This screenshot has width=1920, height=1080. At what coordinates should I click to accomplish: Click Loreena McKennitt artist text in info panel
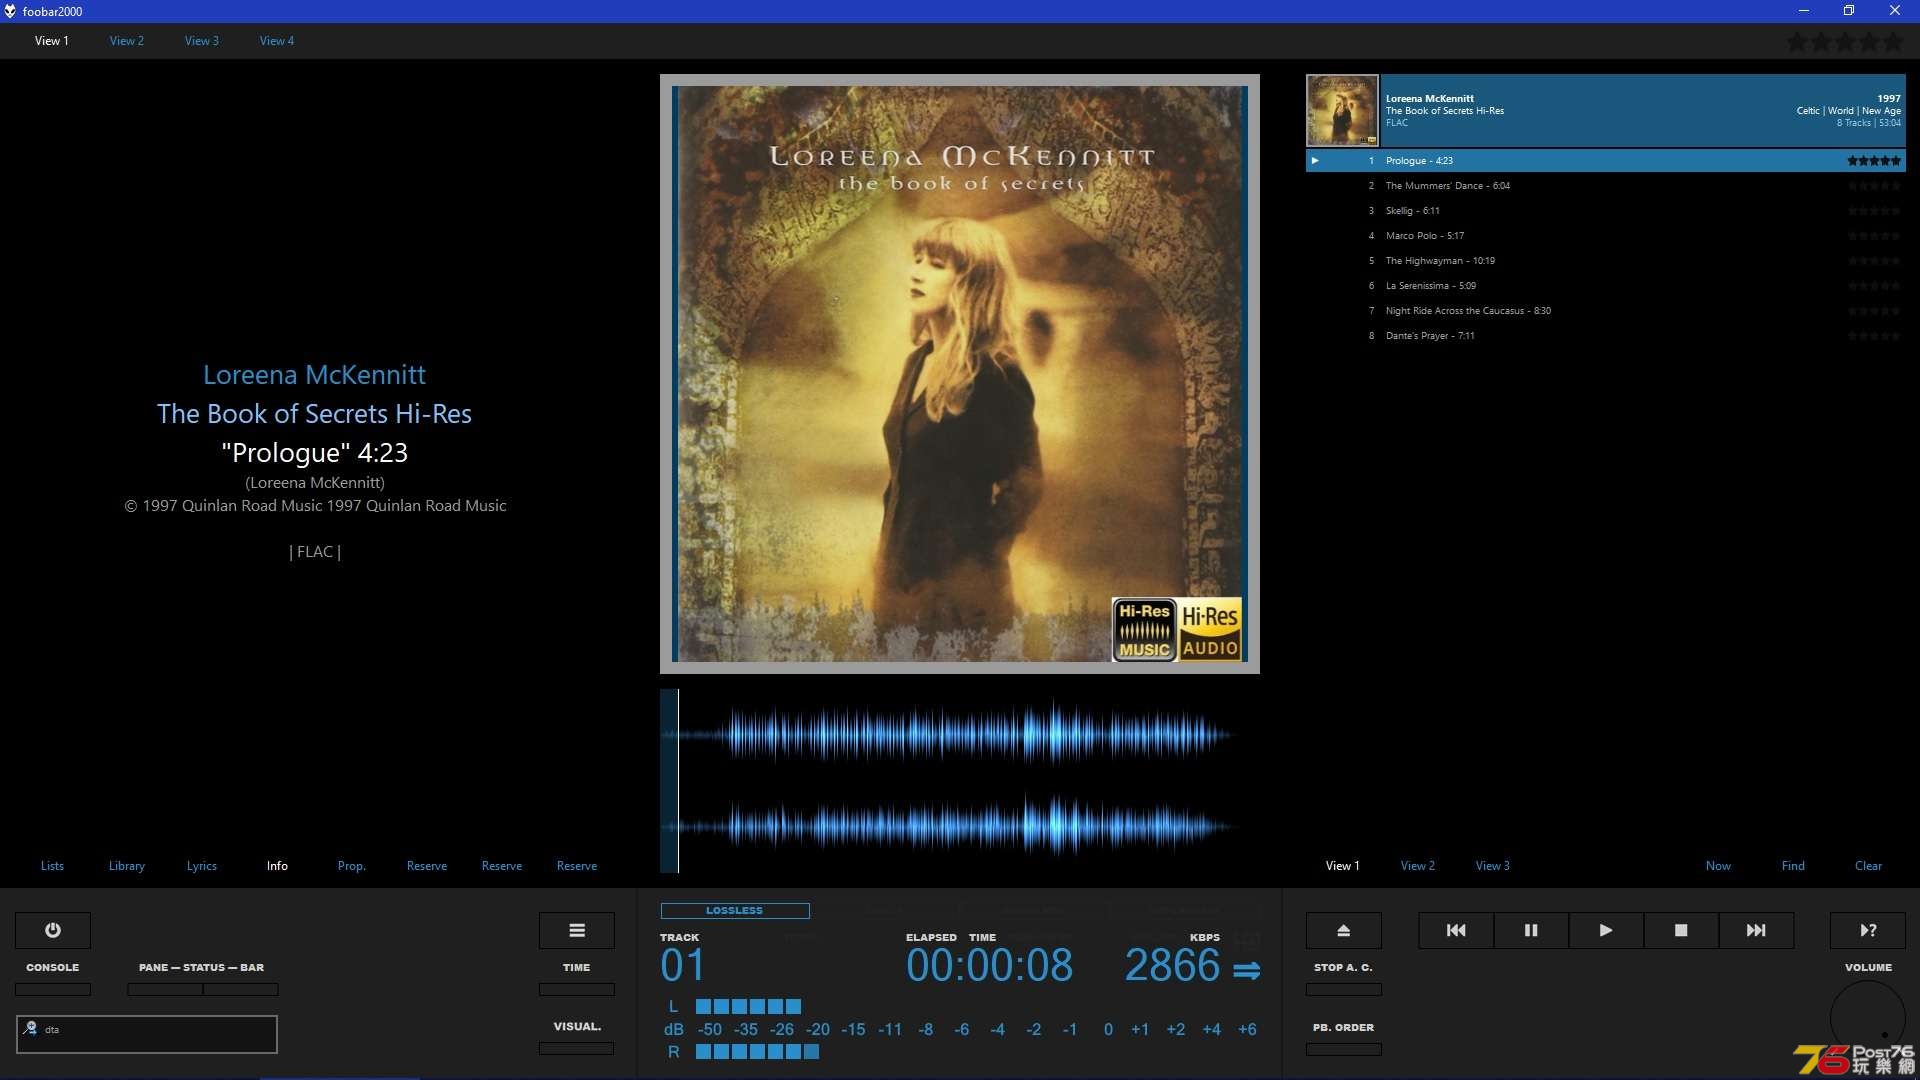[314, 375]
